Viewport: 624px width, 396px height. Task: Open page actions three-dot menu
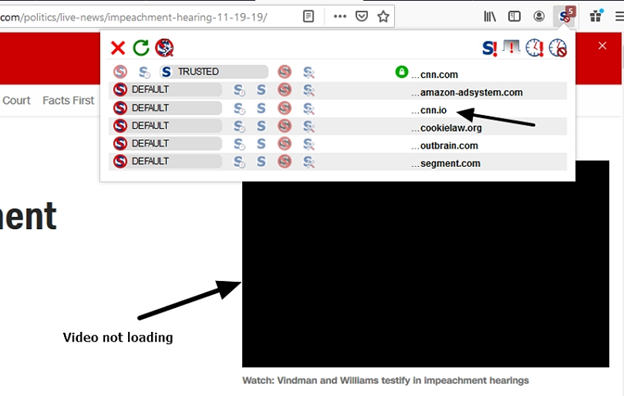tap(340, 16)
